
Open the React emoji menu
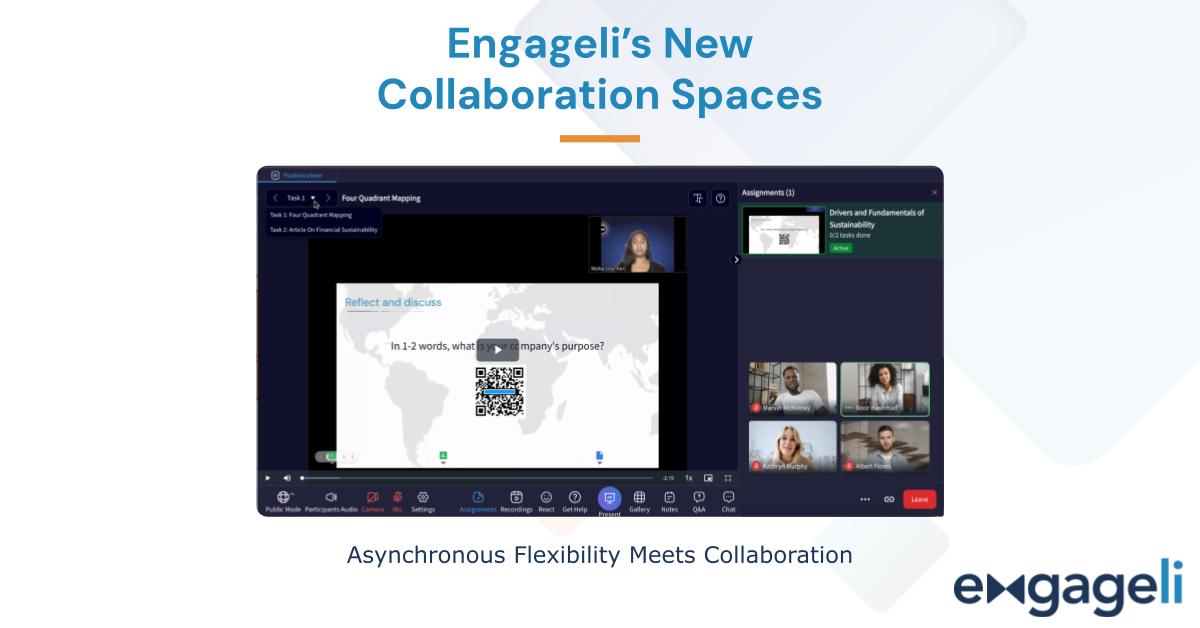546,497
